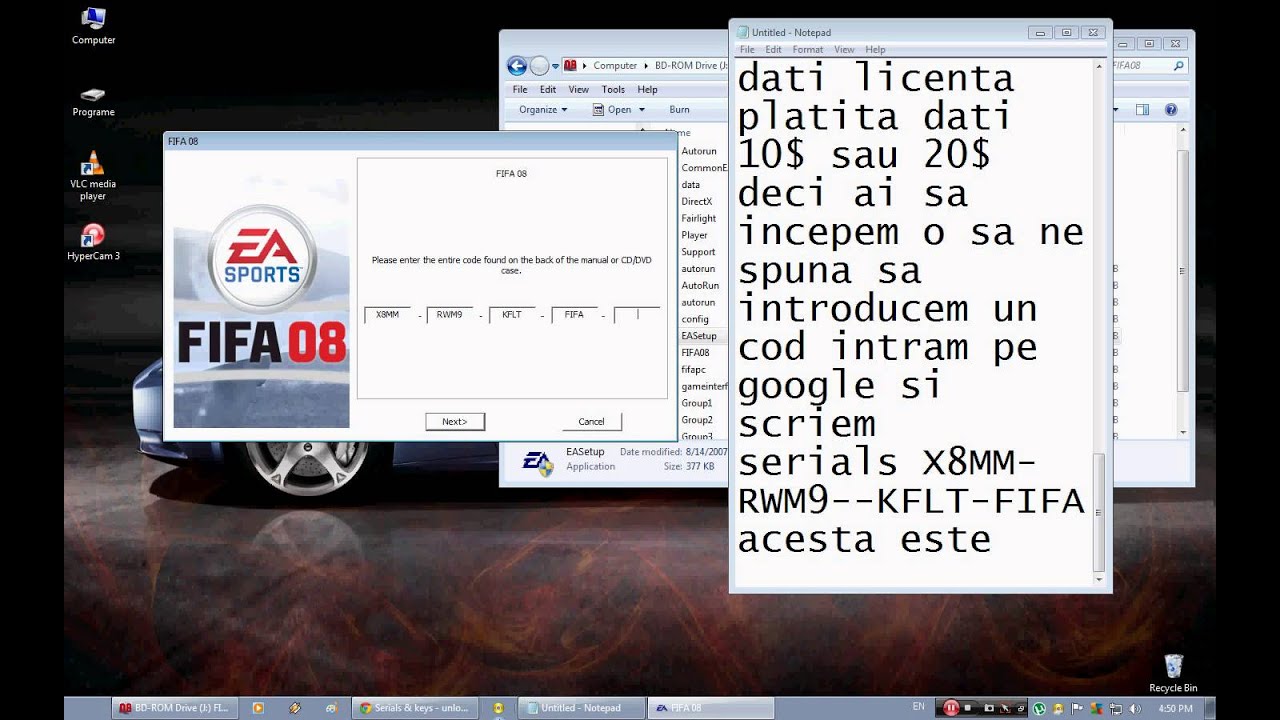Open the Explorer window's Help menu
The height and width of the screenshot is (720, 1280).
click(x=647, y=89)
